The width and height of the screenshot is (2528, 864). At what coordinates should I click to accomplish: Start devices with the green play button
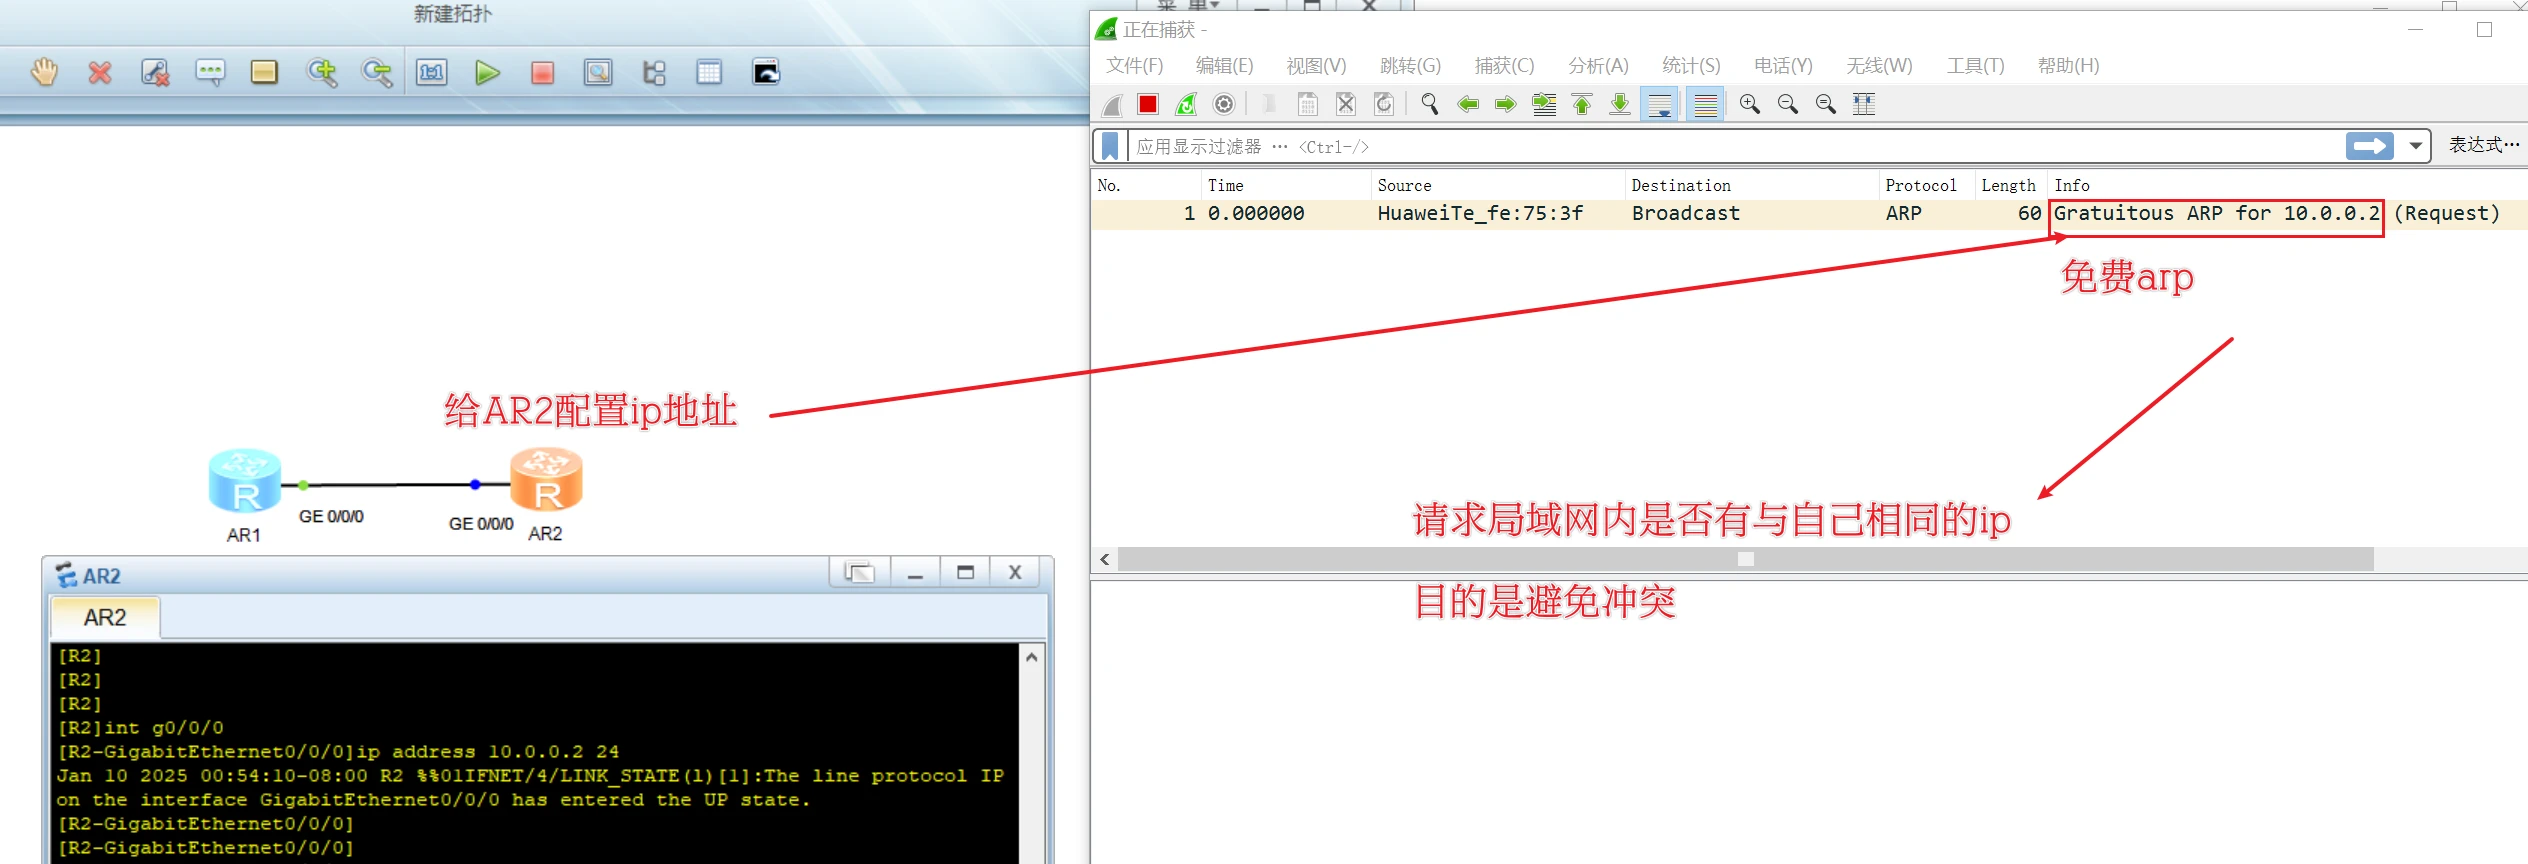(x=487, y=73)
